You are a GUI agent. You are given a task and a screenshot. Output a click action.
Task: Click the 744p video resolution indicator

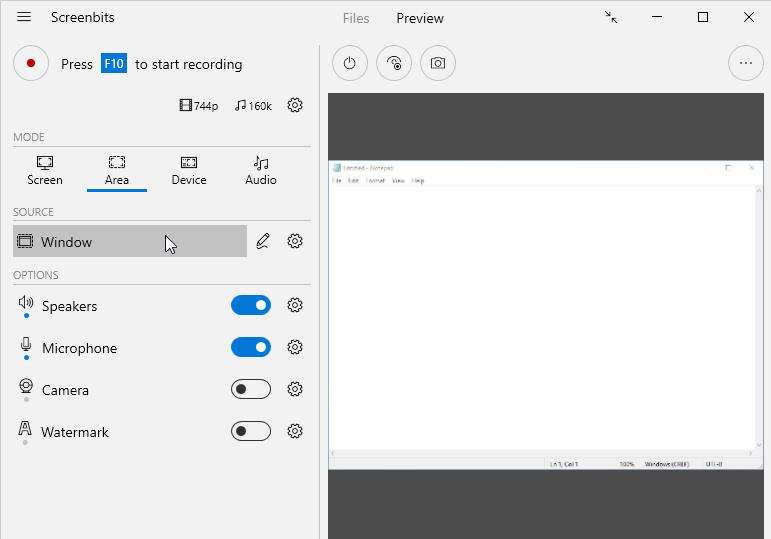[199, 106]
